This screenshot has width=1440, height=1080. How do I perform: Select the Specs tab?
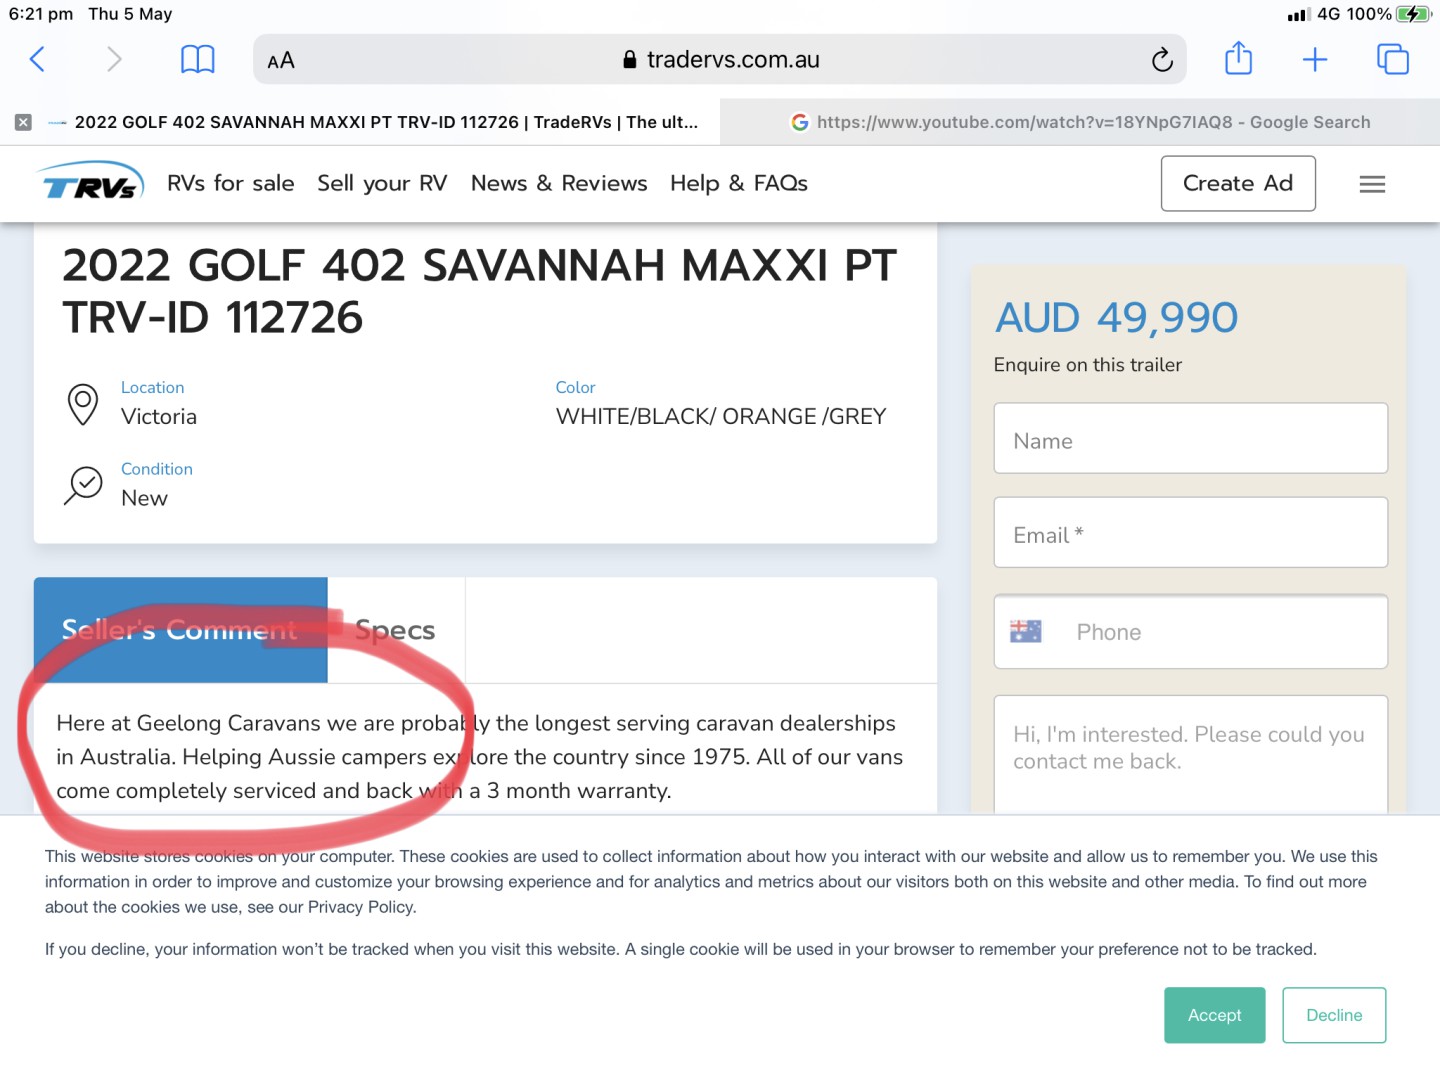[395, 630]
